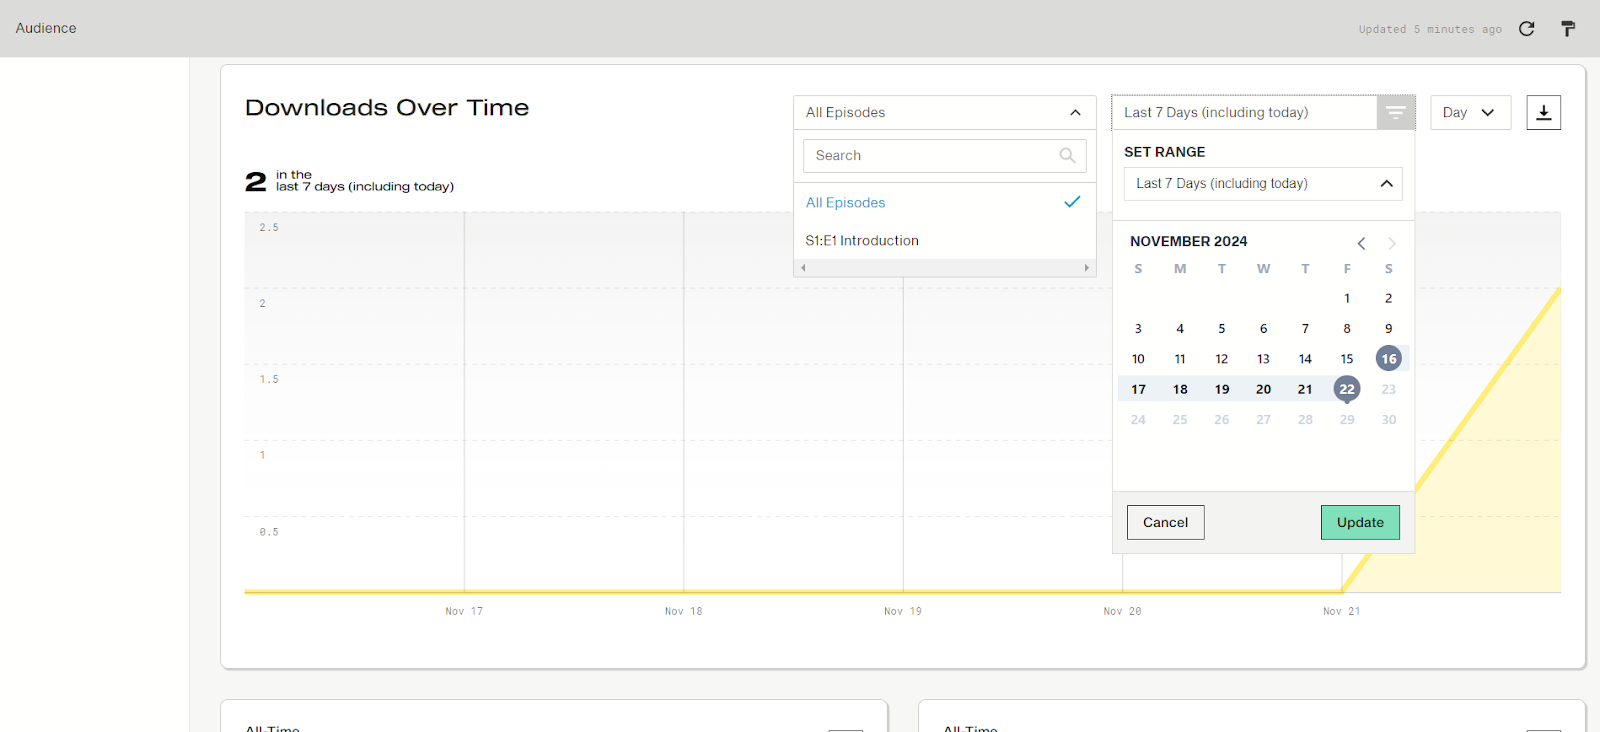Click the search magnifier icon
Screen dimensions: 1600x732
click(1067, 156)
